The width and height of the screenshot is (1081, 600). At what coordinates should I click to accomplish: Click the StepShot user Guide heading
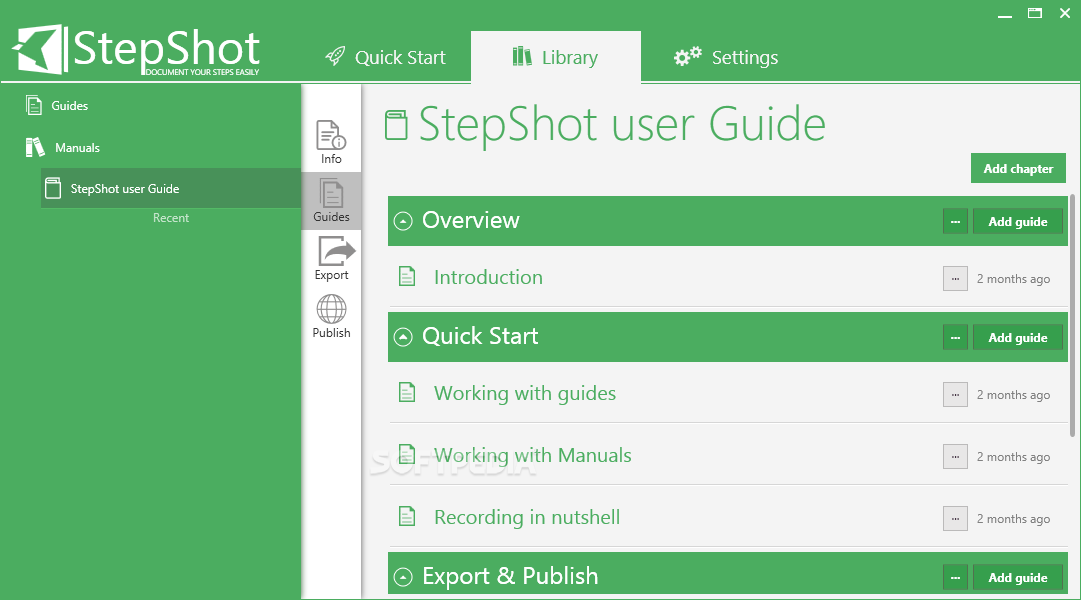click(x=622, y=124)
